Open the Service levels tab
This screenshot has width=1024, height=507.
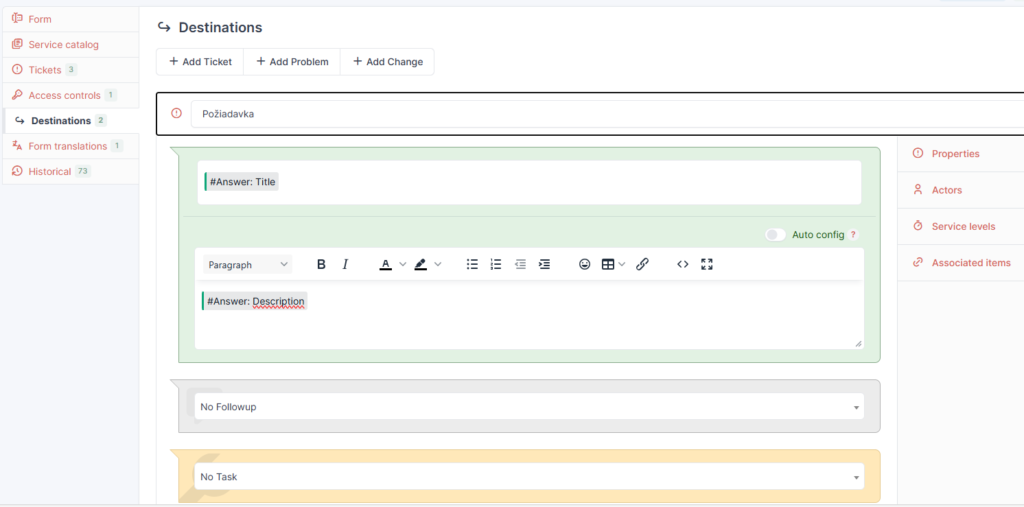pyautogui.click(x=962, y=226)
